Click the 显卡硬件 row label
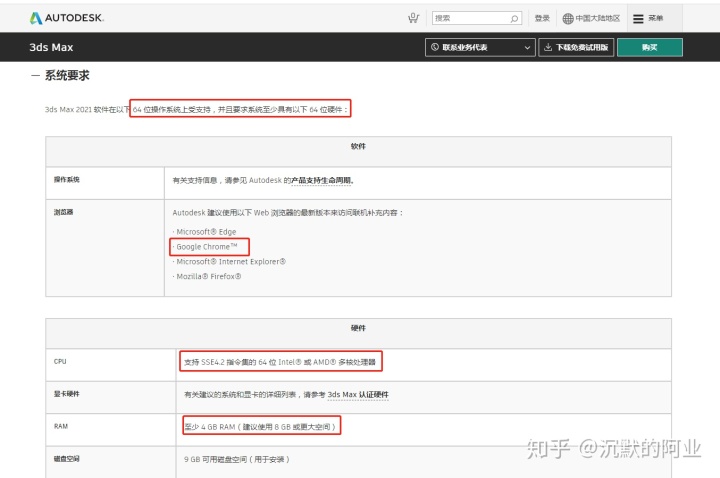This screenshot has height=478, width=720. (x=67, y=394)
